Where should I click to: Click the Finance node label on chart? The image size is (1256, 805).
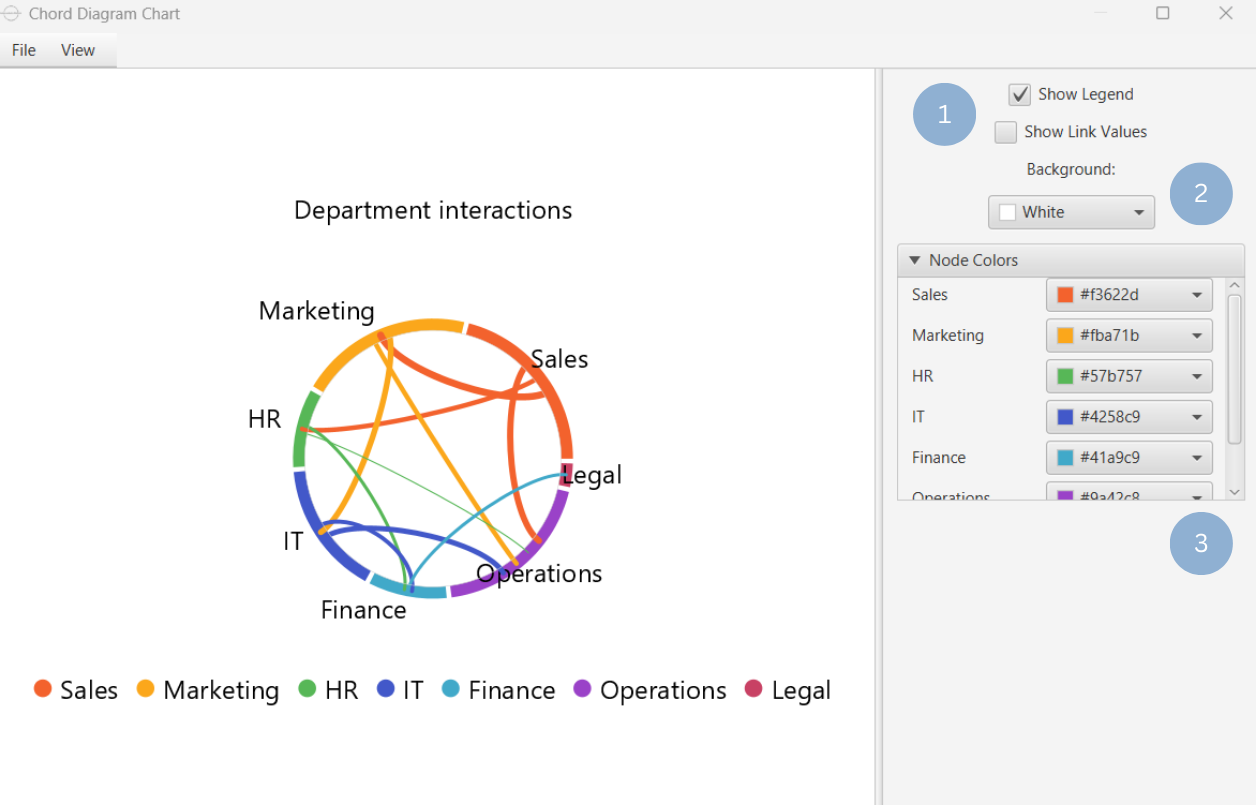pos(363,610)
